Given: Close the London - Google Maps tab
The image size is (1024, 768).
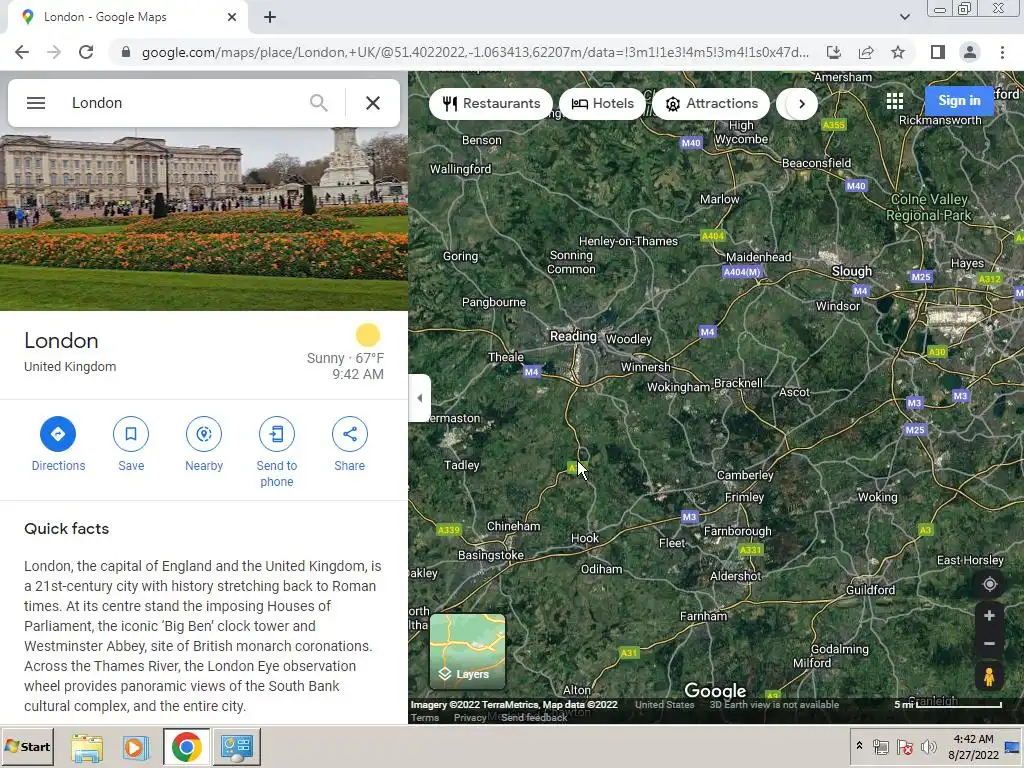Looking at the screenshot, I should coord(232,17).
